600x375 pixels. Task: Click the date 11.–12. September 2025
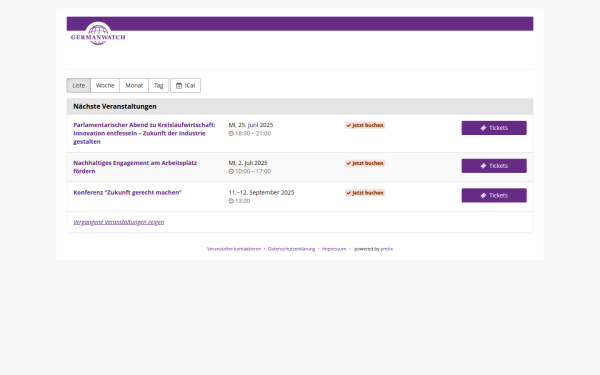pos(261,192)
